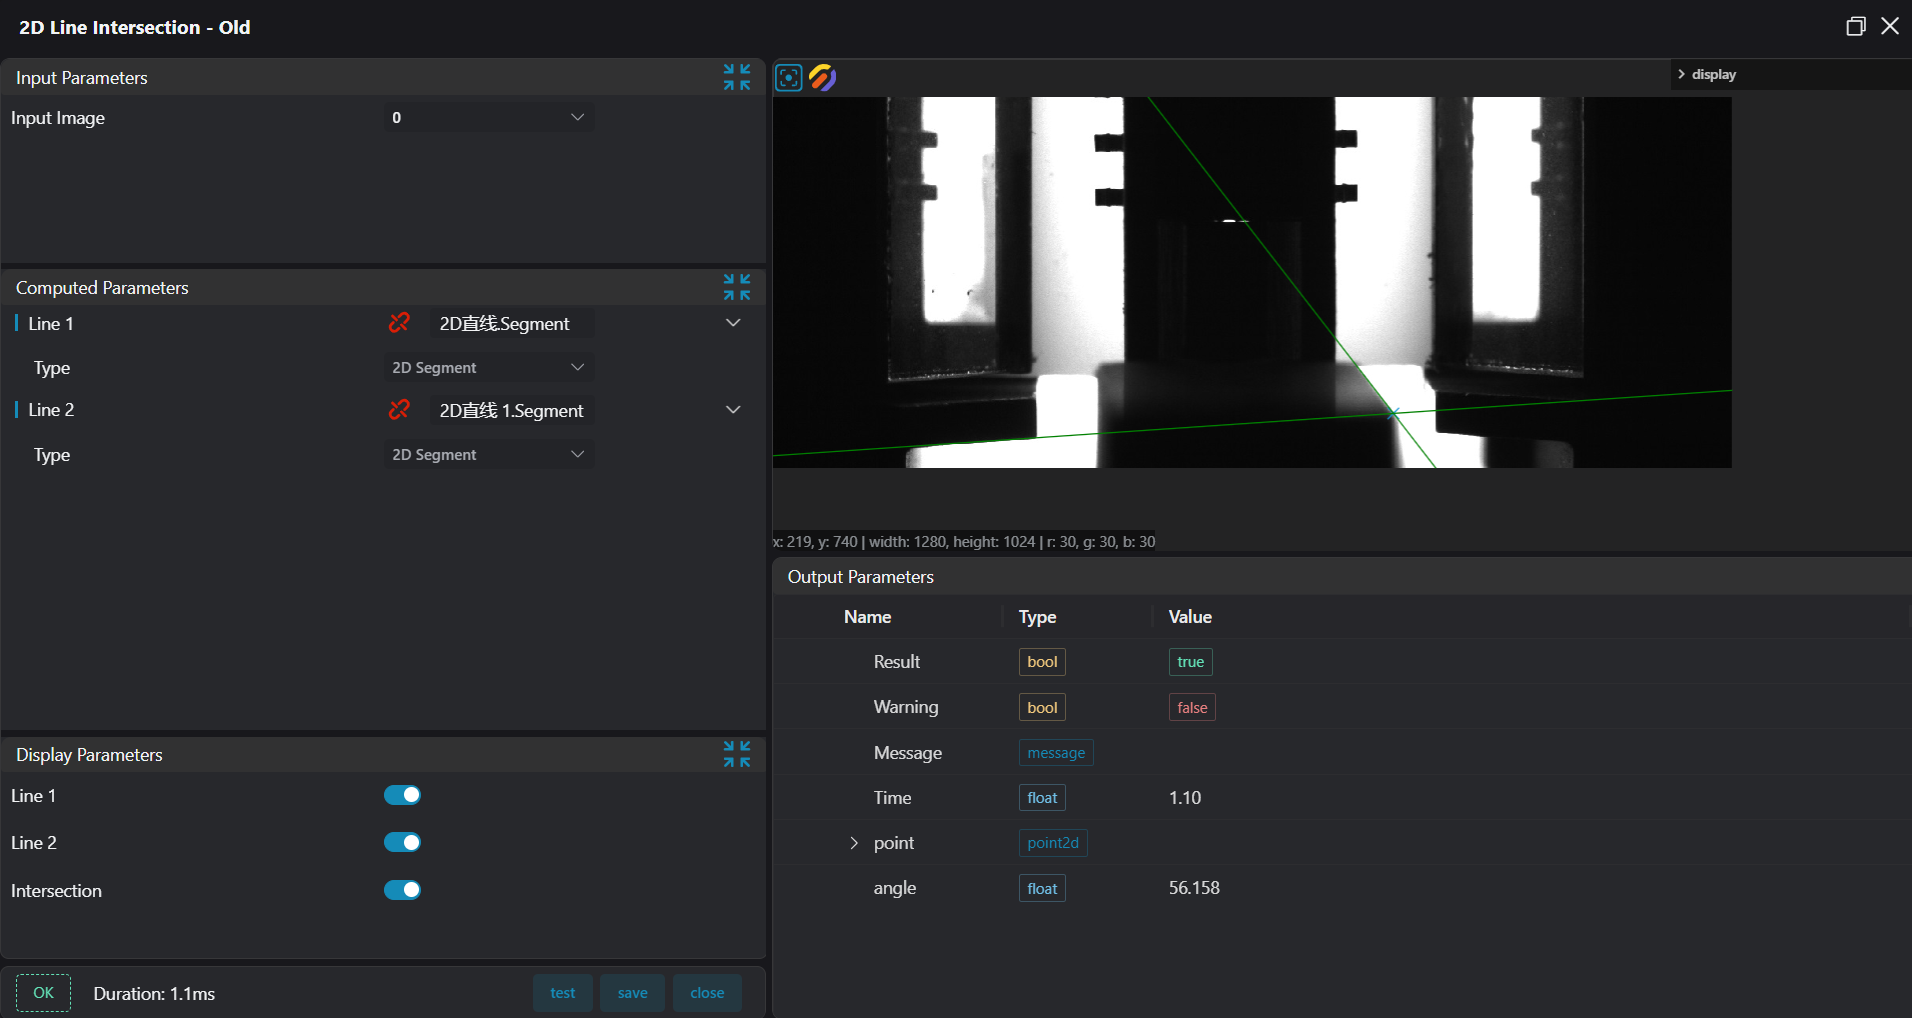Click the orange striped circle icon
The image size is (1912, 1018).
tap(823, 78)
